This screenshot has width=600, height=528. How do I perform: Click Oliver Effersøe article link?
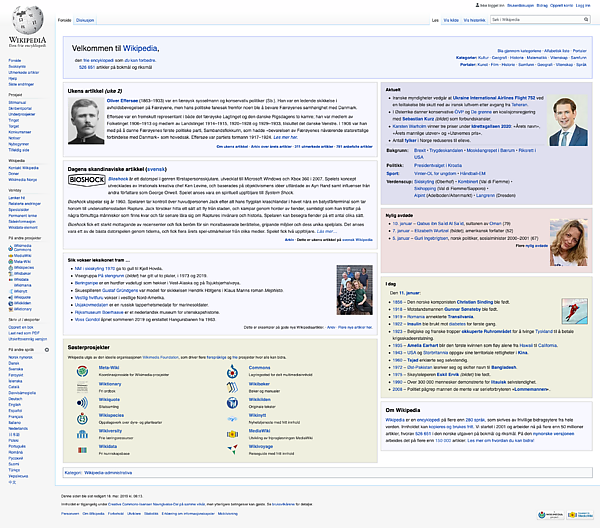(122, 101)
